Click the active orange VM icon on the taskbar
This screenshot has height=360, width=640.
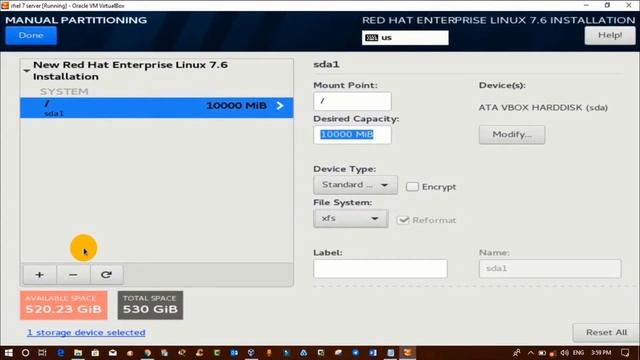pyautogui.click(x=407, y=353)
